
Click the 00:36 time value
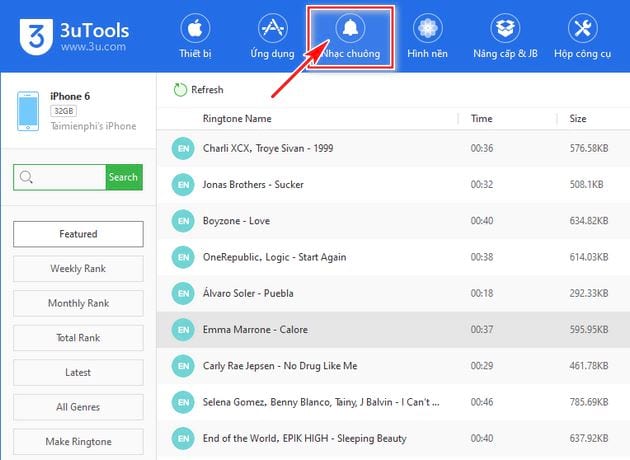[x=482, y=148]
